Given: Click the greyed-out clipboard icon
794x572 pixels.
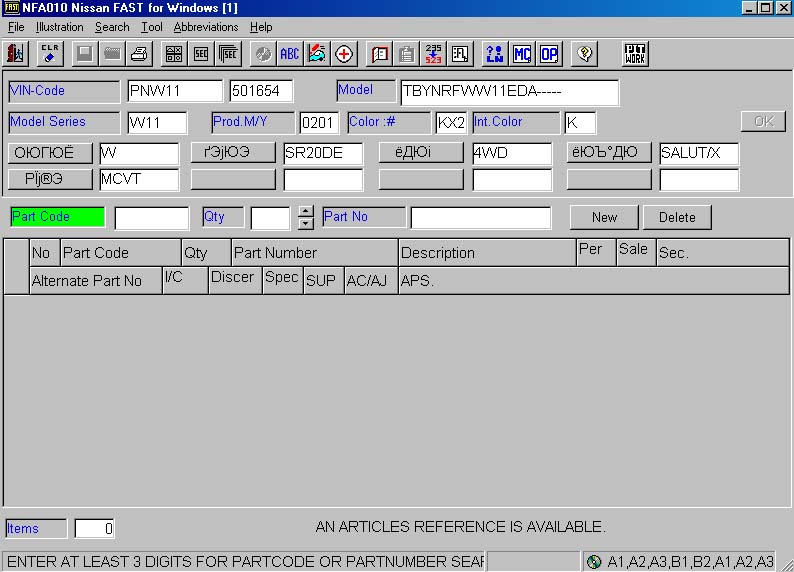Looking at the screenshot, I should (x=406, y=54).
